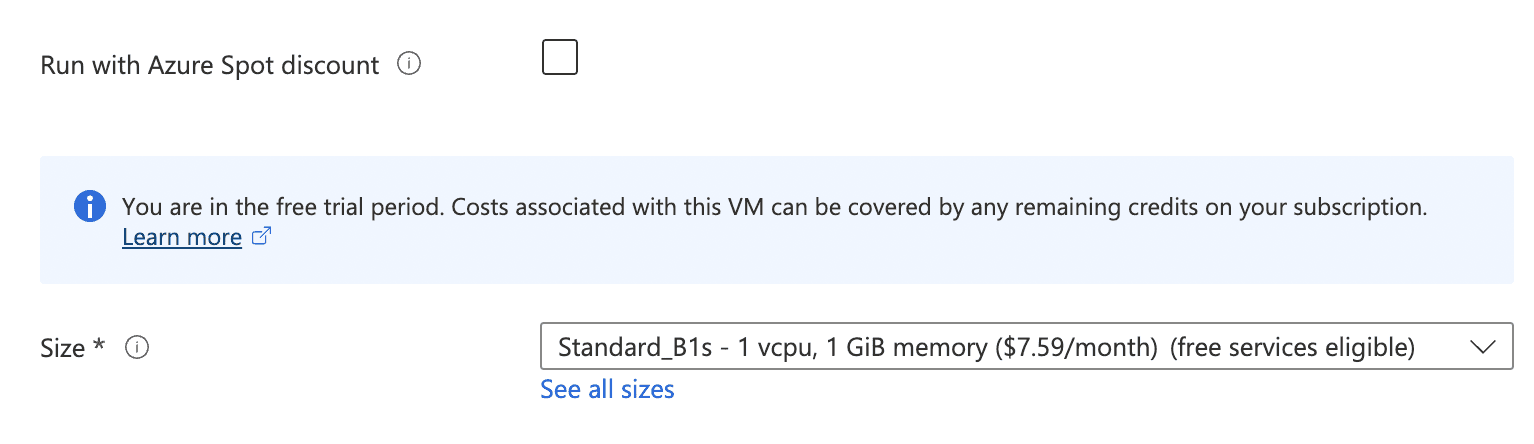The width and height of the screenshot is (1534, 444).
Task: Click the free trial period notice banner
Action: [x=777, y=219]
